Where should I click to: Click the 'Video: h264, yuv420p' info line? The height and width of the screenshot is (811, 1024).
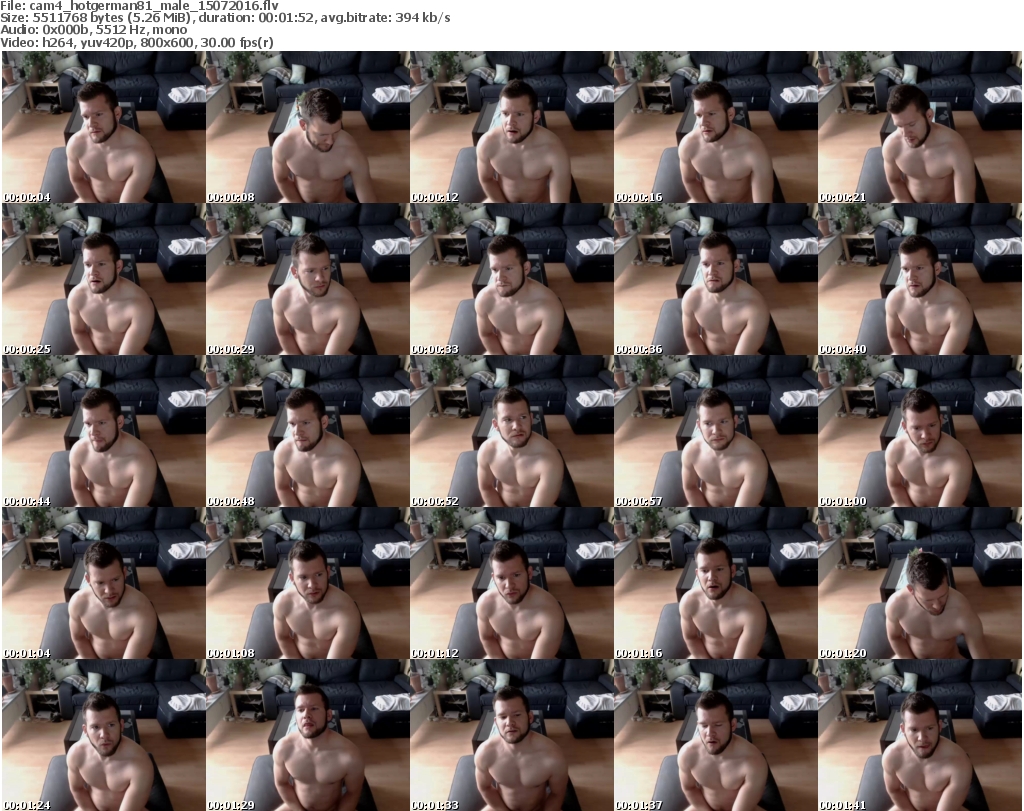(x=136, y=43)
